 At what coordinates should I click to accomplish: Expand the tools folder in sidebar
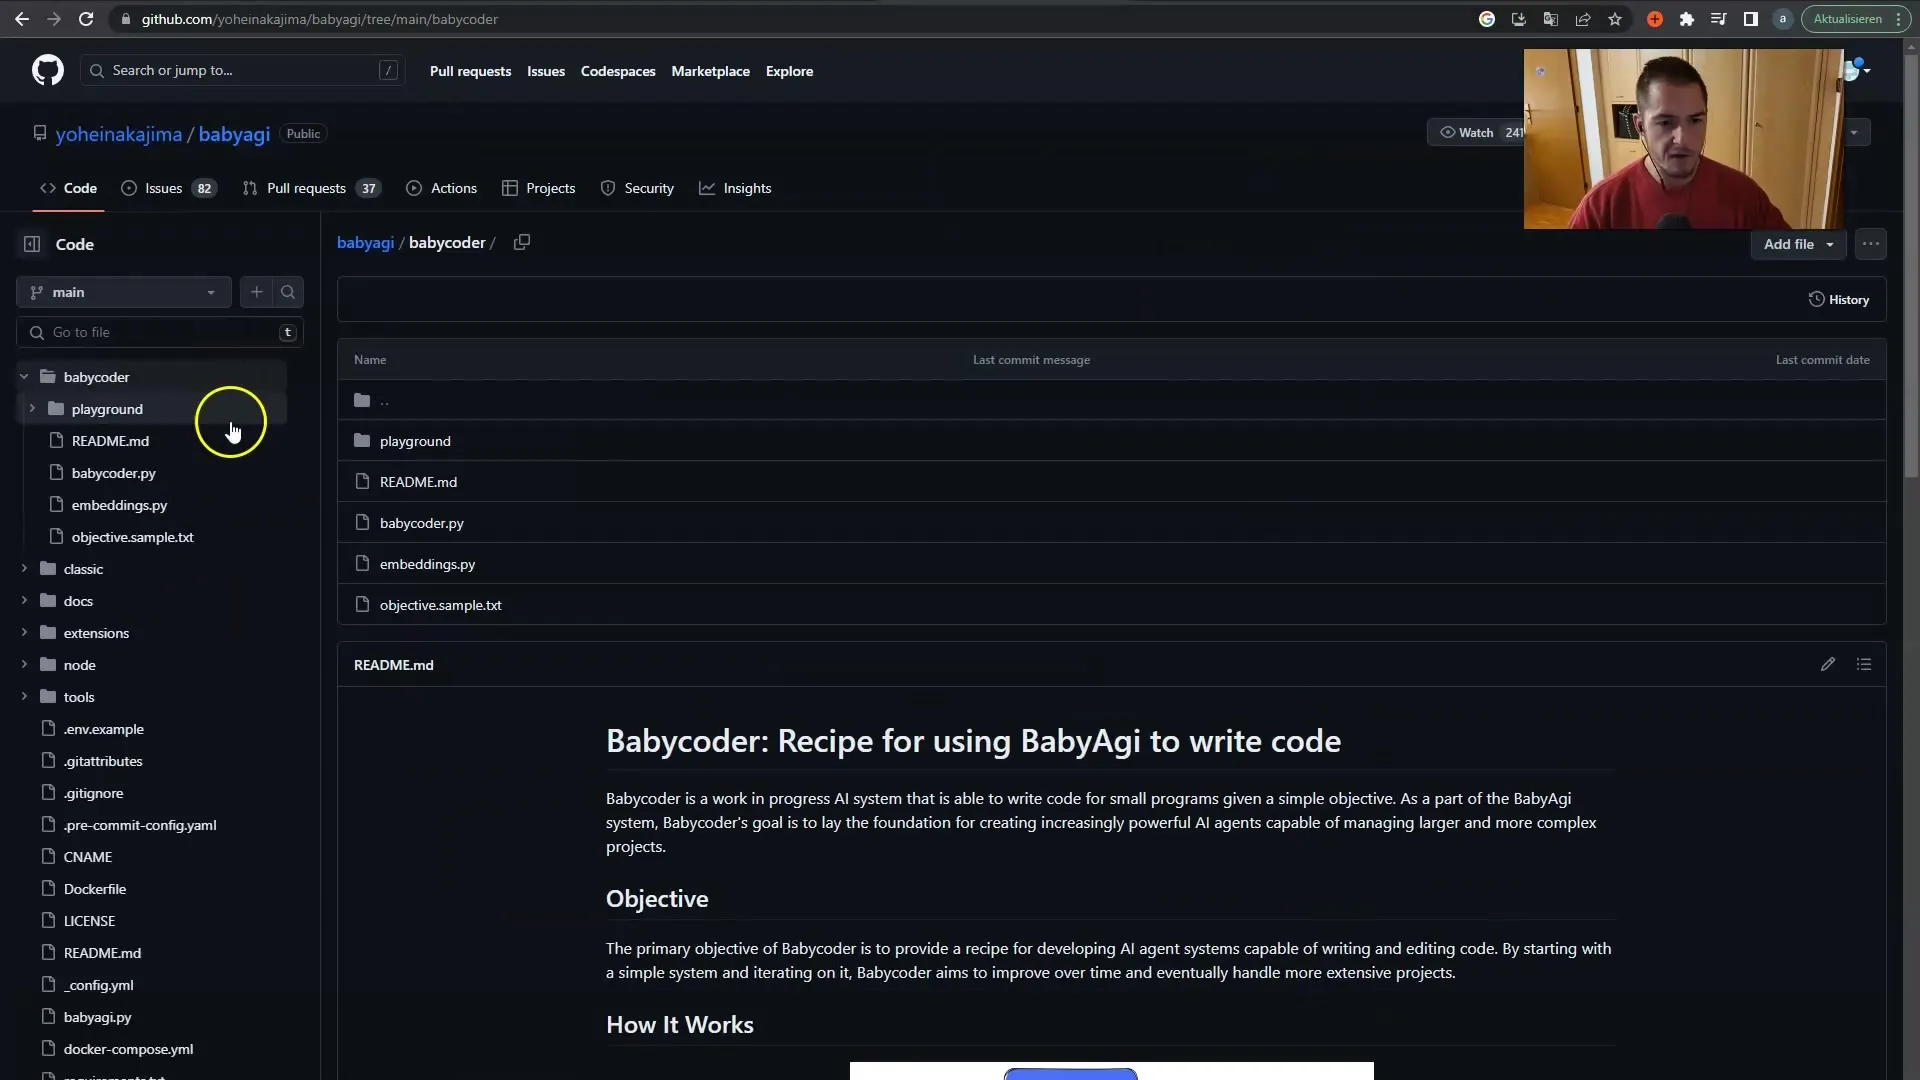26,696
